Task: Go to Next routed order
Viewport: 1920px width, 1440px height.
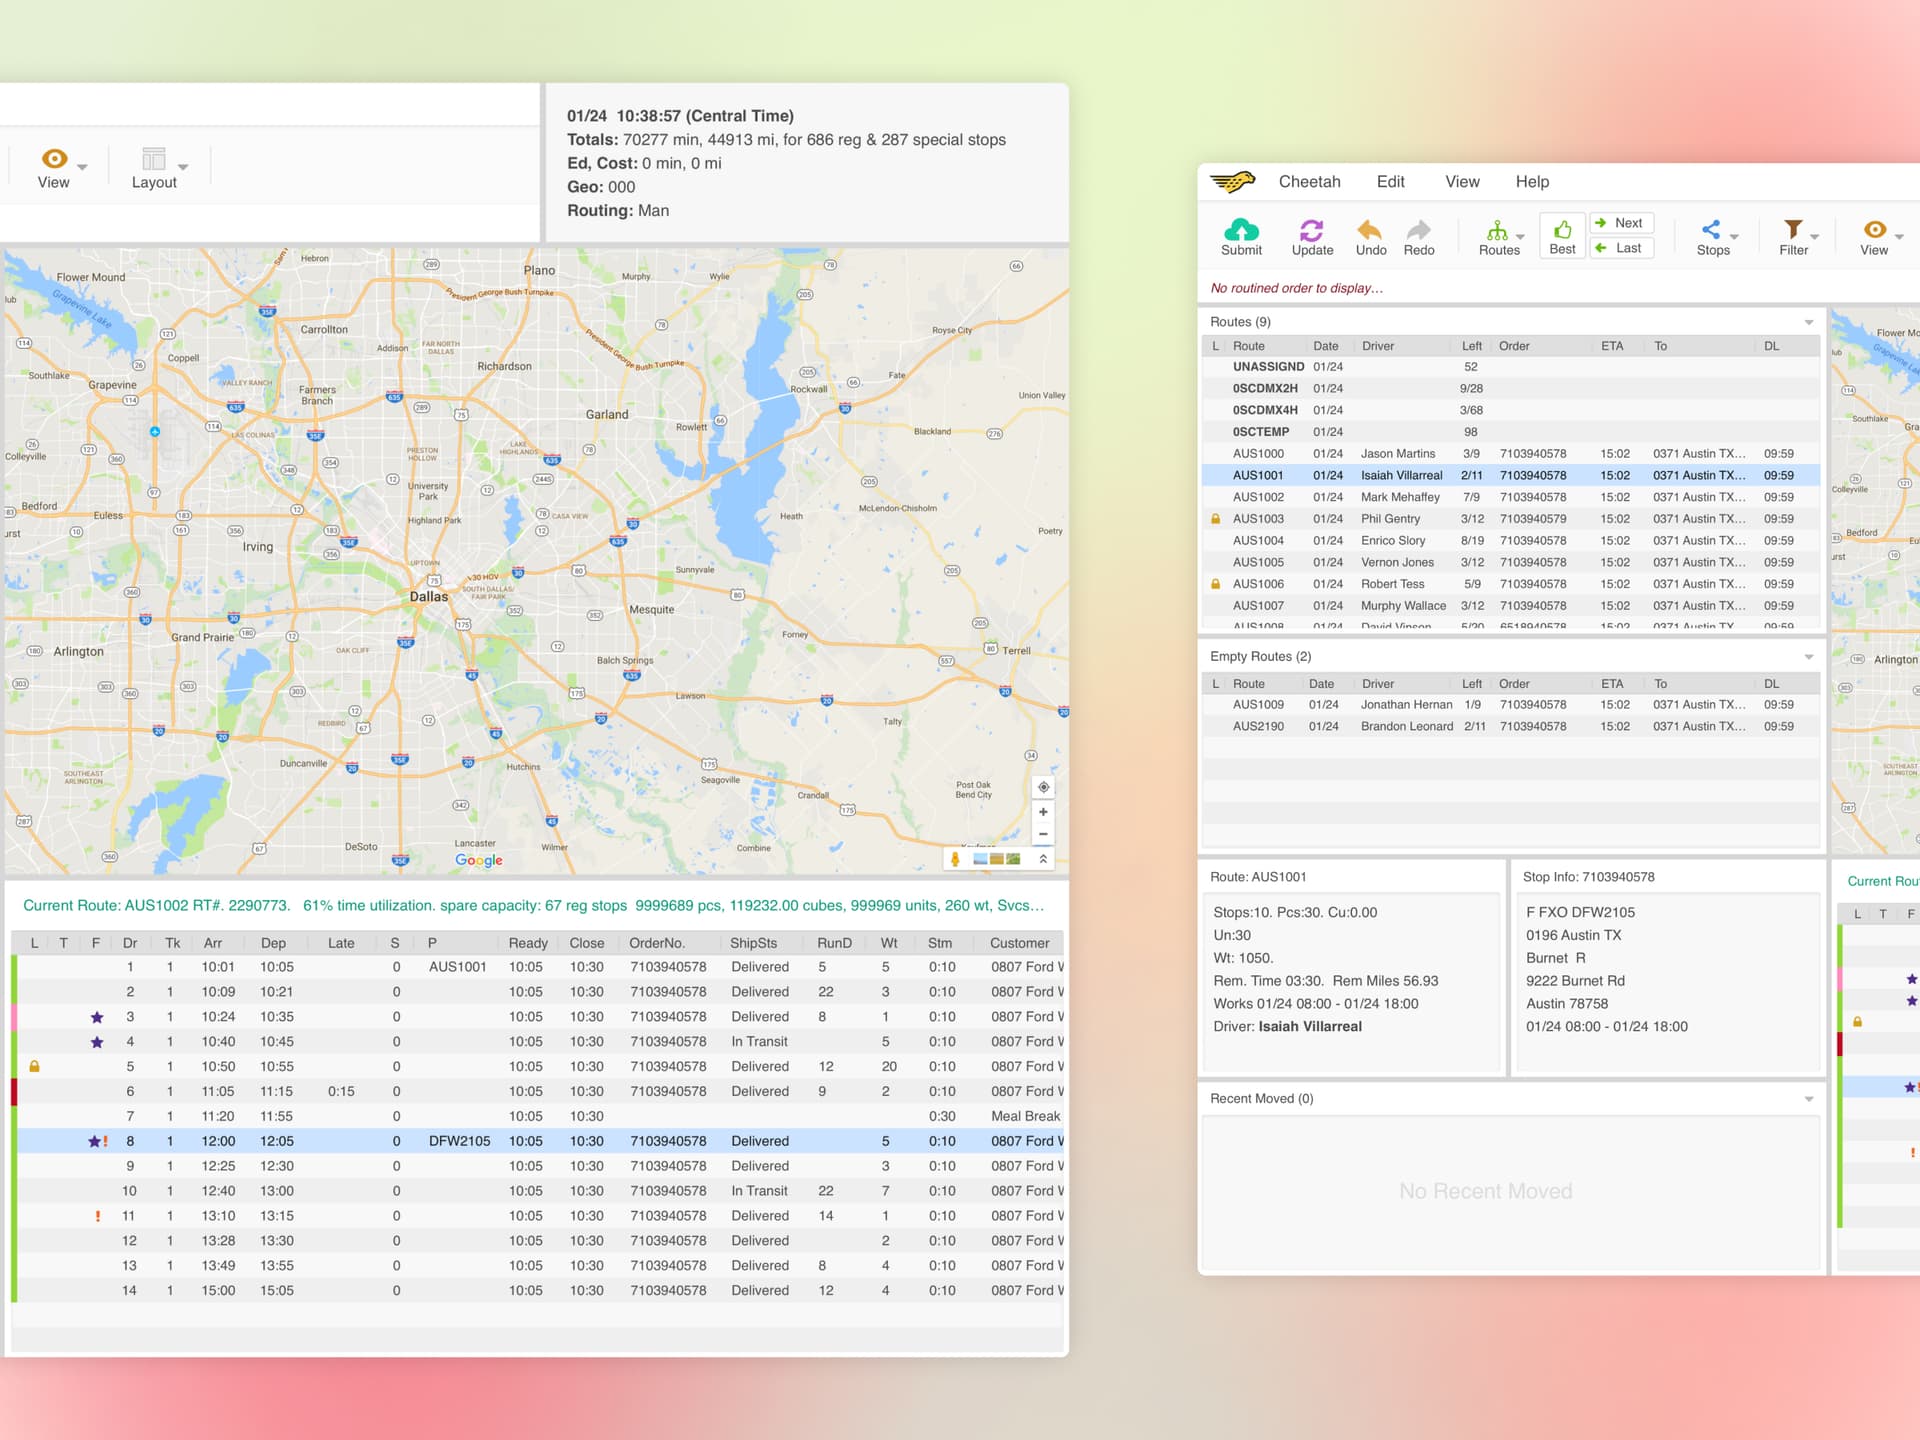Action: point(1620,223)
